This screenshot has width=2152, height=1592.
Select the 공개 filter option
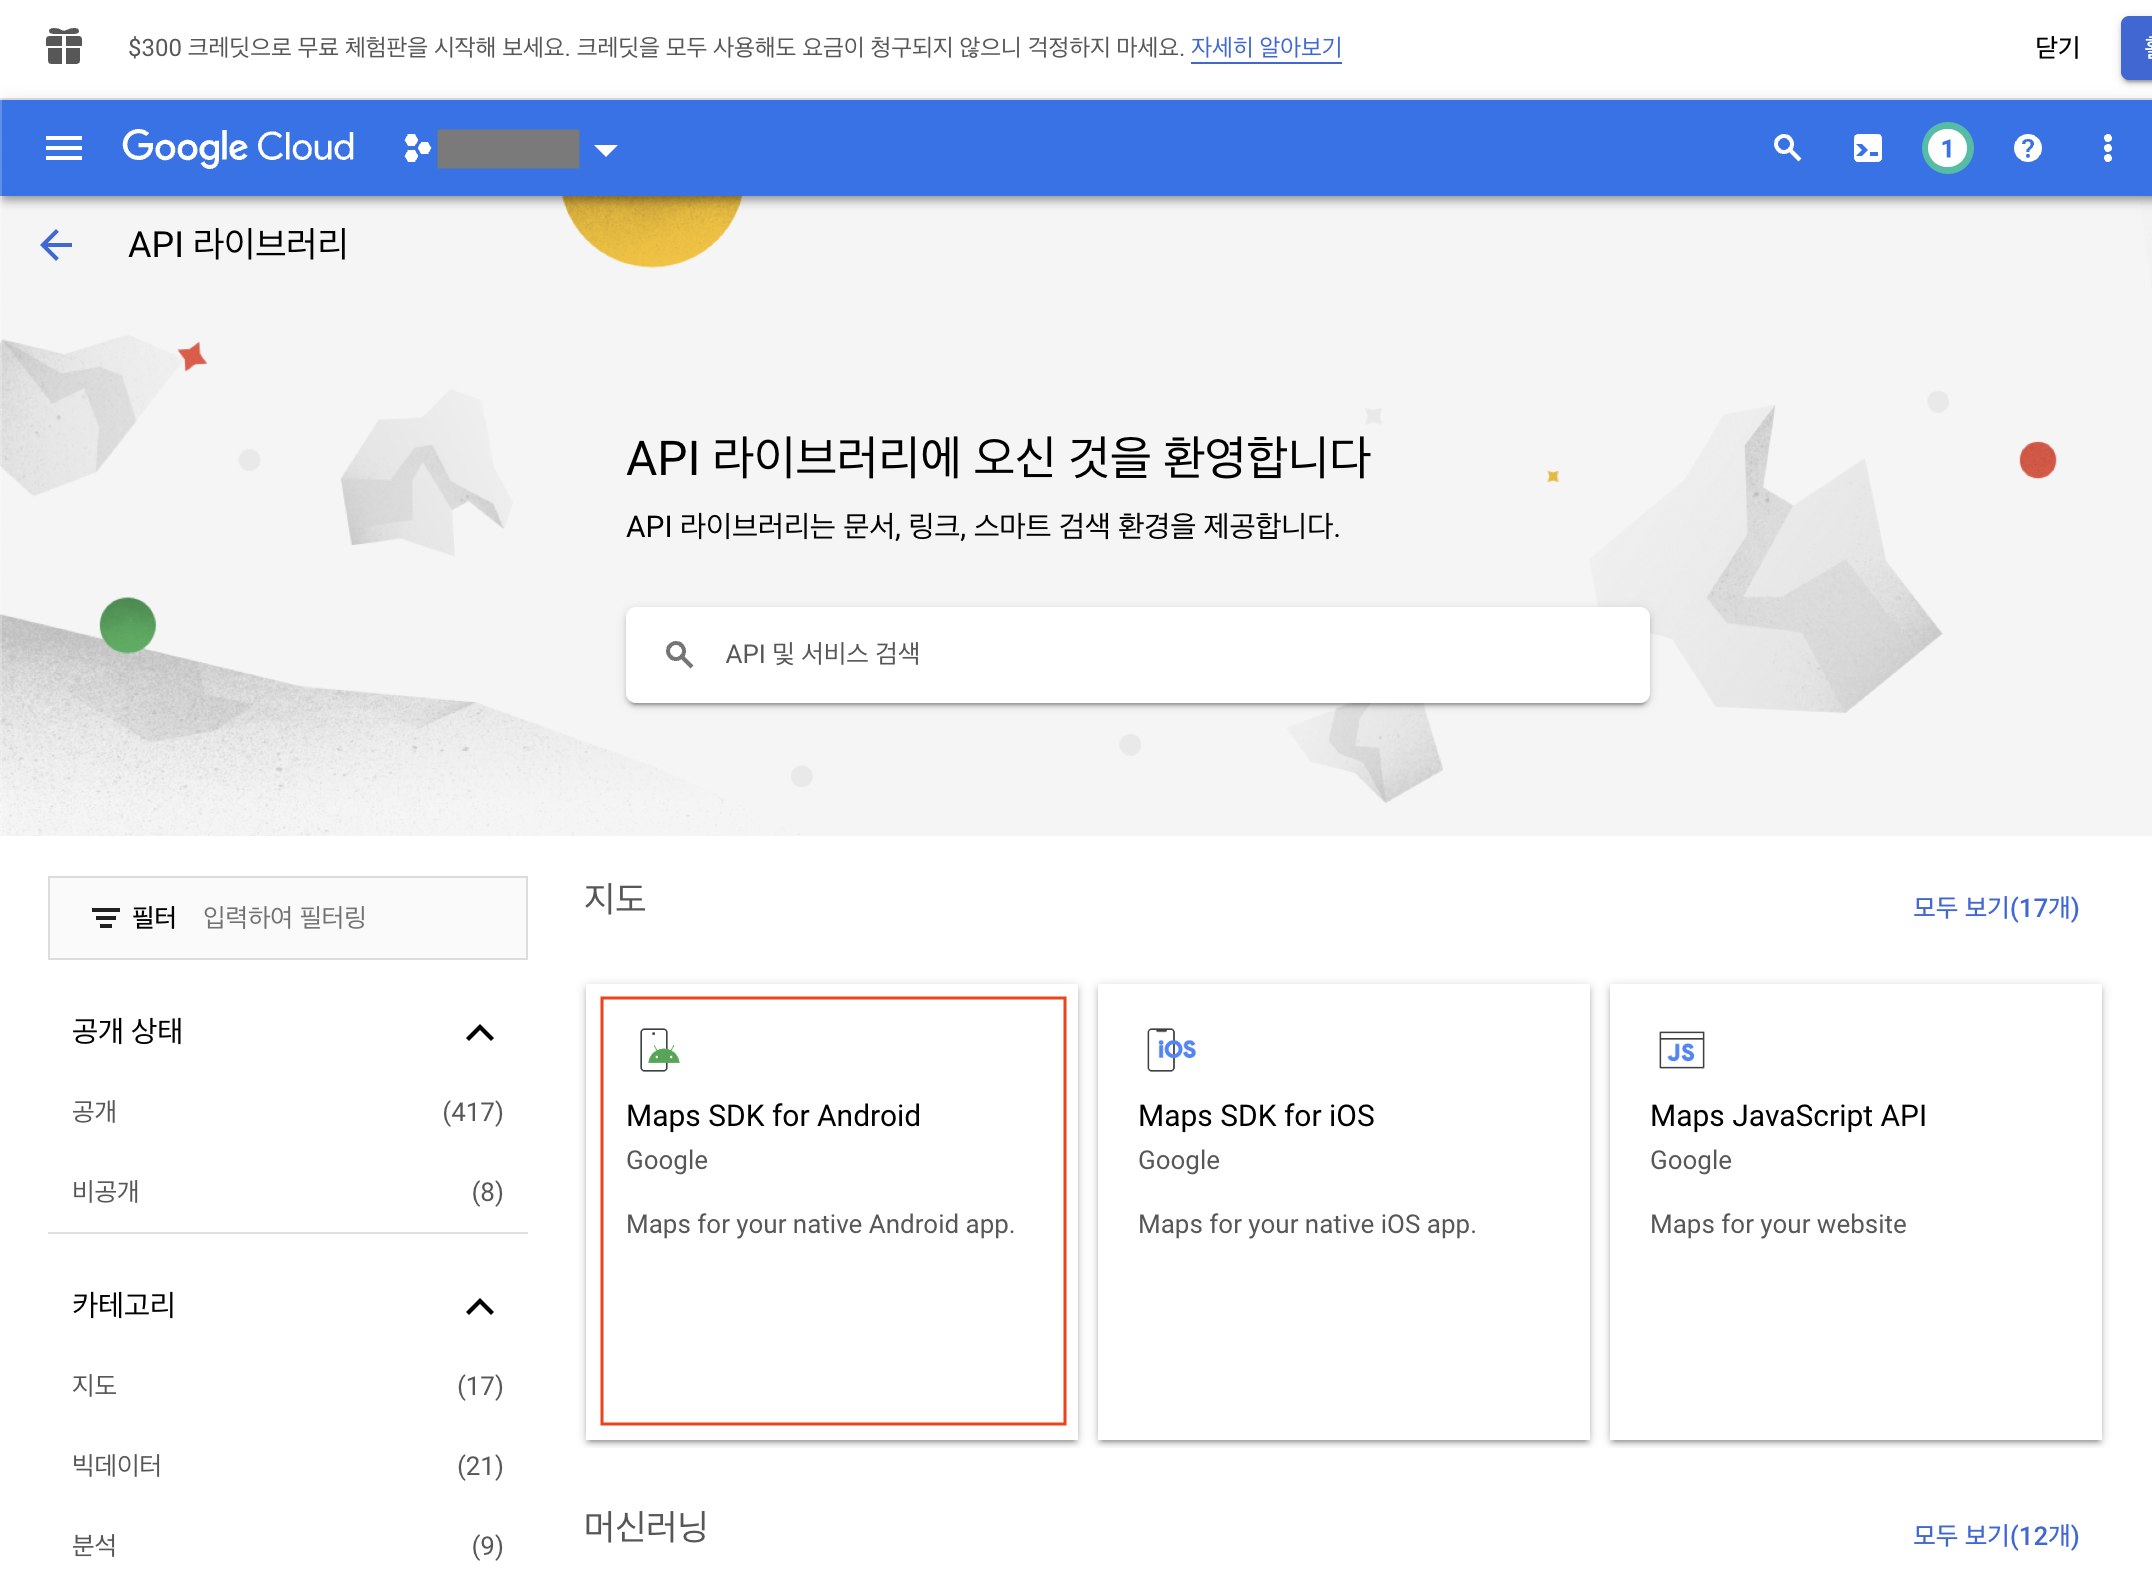click(x=95, y=1112)
